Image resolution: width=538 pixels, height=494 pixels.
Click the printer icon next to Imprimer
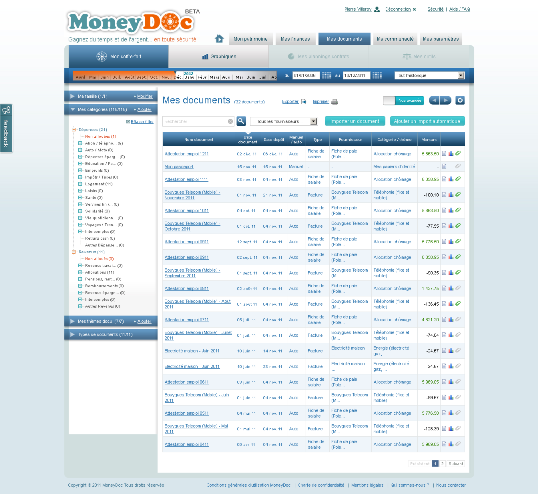pos(335,102)
